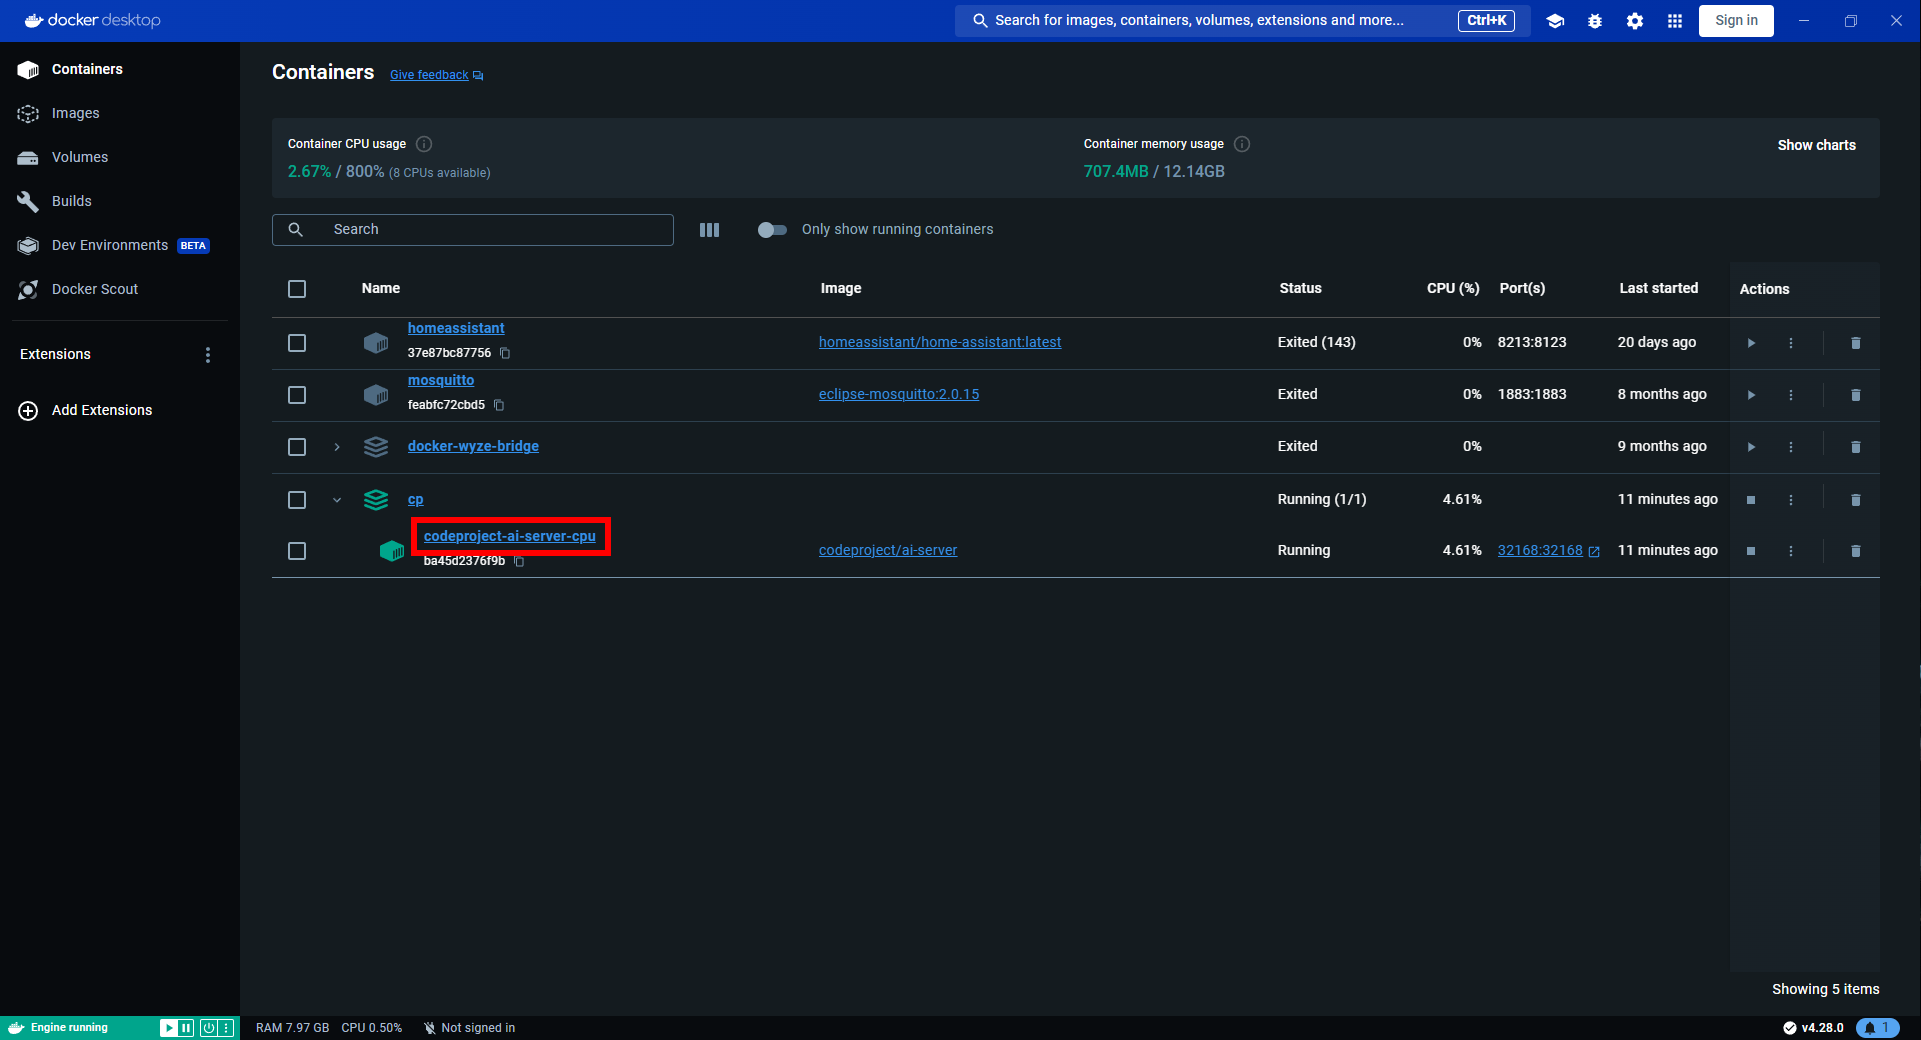Select the homeassistant container checkbox
Image resolution: width=1921 pixels, height=1040 pixels.
click(x=297, y=343)
